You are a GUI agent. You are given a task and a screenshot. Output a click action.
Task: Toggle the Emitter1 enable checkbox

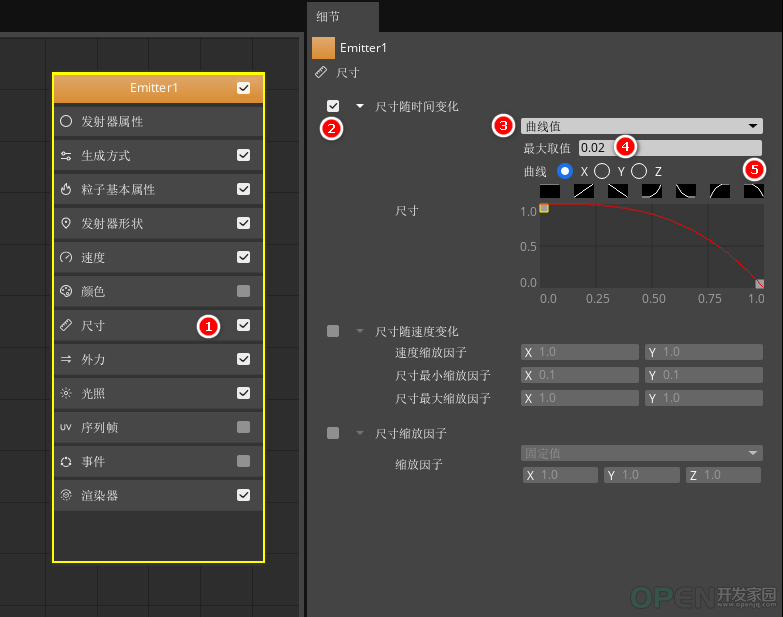point(243,88)
